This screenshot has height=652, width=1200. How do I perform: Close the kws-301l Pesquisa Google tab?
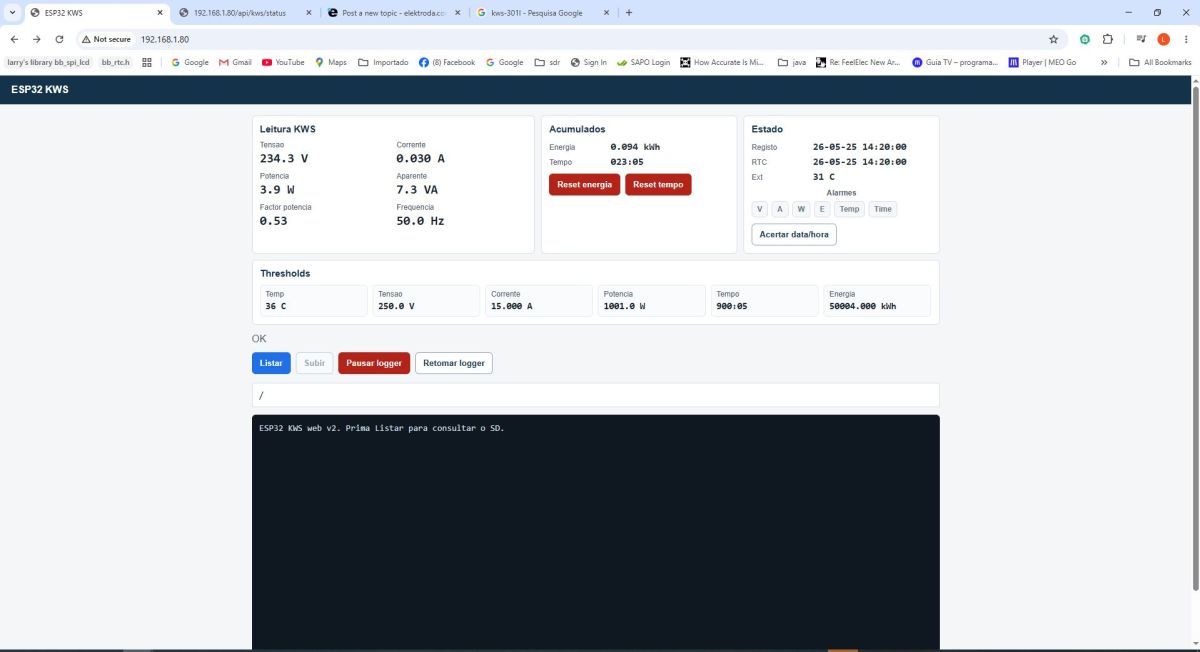point(606,13)
